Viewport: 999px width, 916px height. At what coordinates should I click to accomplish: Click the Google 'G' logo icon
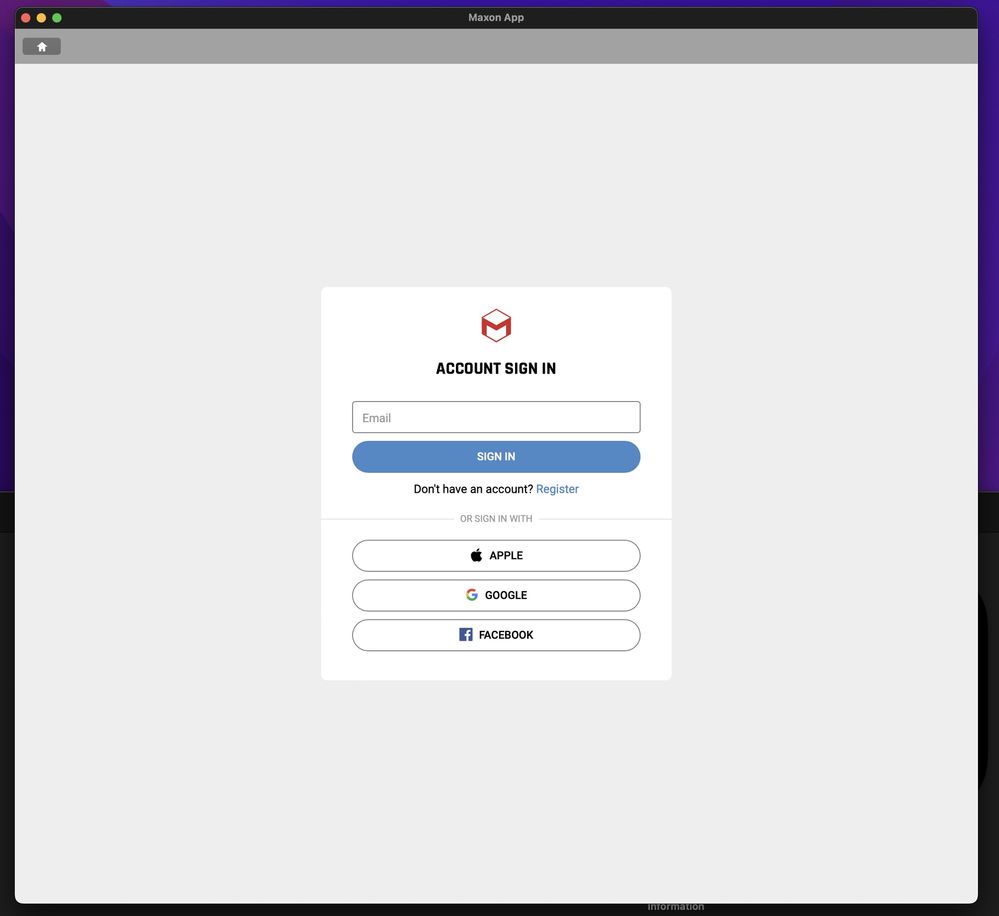472,595
